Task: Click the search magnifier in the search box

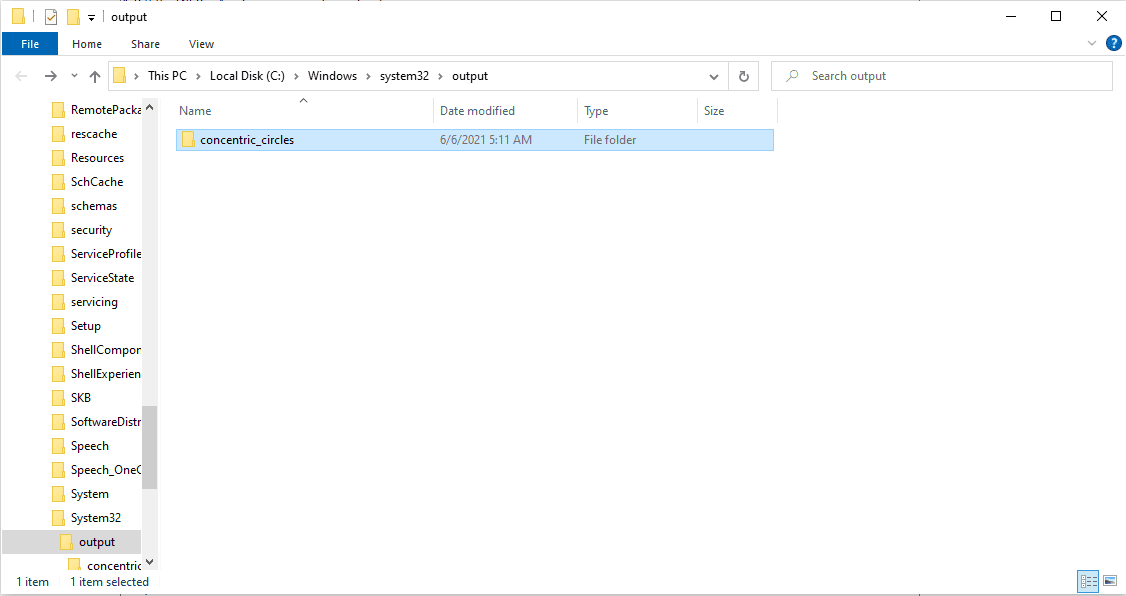Action: [790, 76]
